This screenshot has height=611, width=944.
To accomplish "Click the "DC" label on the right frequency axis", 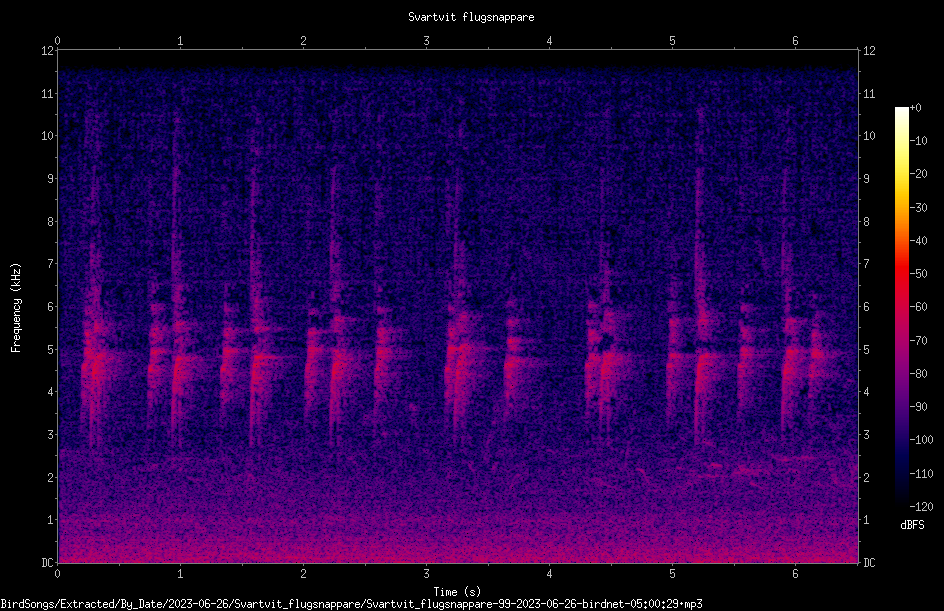I will point(869,563).
